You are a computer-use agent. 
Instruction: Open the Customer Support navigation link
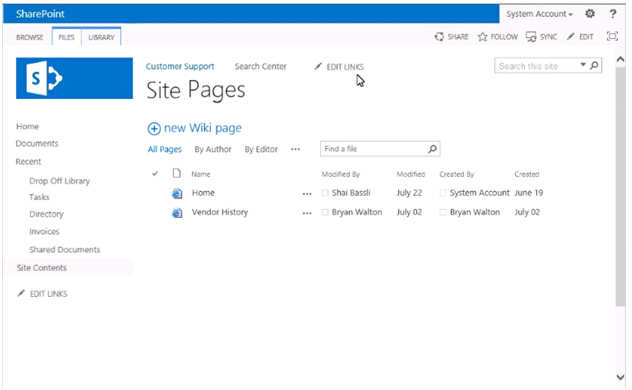point(180,66)
